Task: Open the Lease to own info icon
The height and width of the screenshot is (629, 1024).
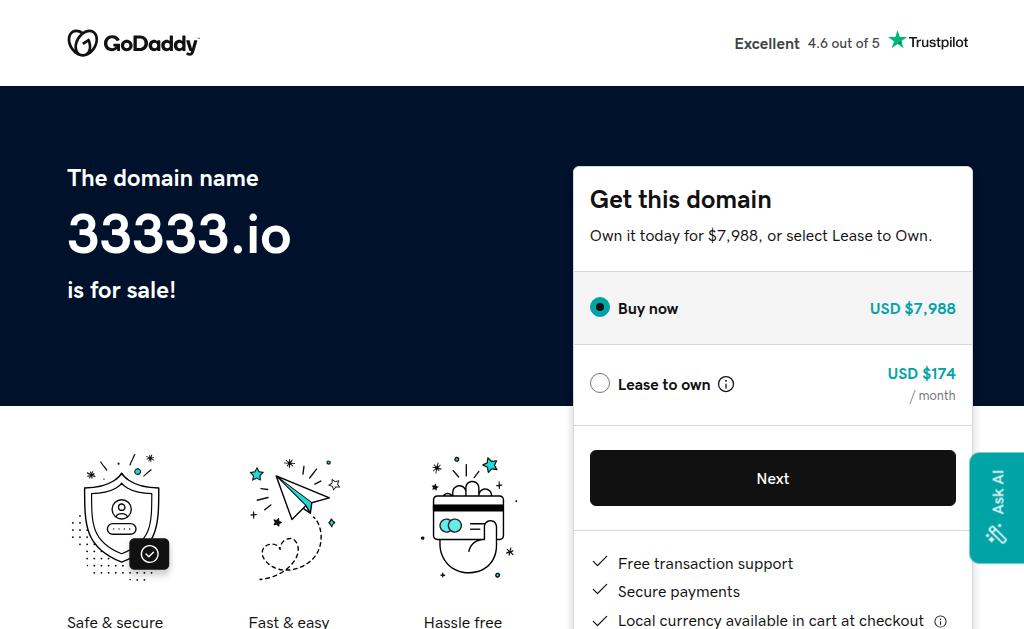Action: [726, 384]
